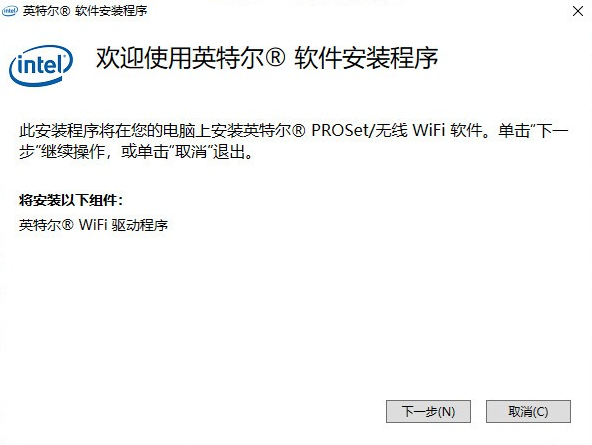Image resolution: width=592 pixels, height=445 pixels.
Task: Click the words 欢迎使用 in the large heading
Action: point(143,59)
